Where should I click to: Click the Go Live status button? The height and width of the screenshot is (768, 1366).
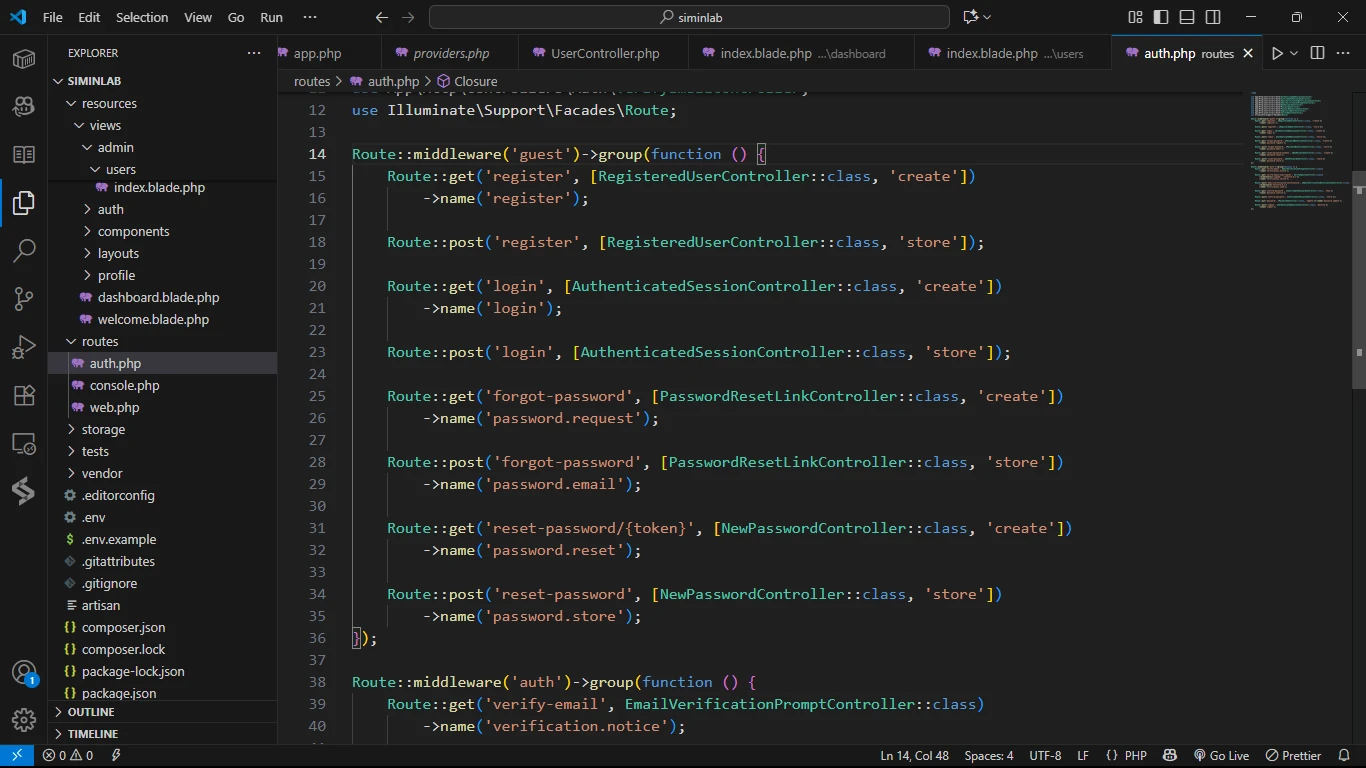[1221, 756]
